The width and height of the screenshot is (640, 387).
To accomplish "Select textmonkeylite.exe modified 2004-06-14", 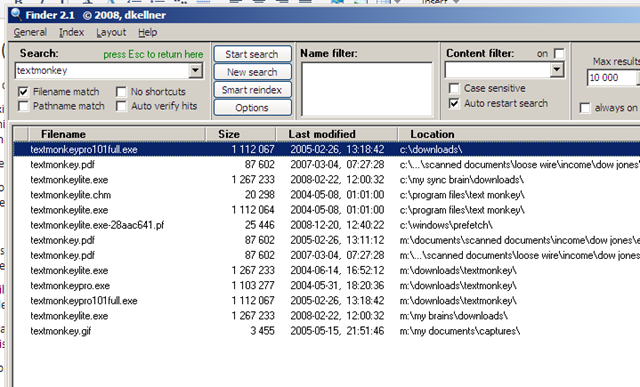I will coord(327,270).
